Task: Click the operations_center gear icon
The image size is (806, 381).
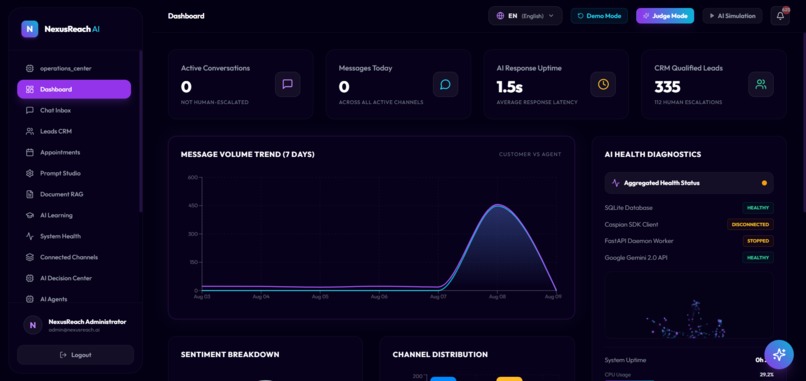Action: [x=30, y=68]
